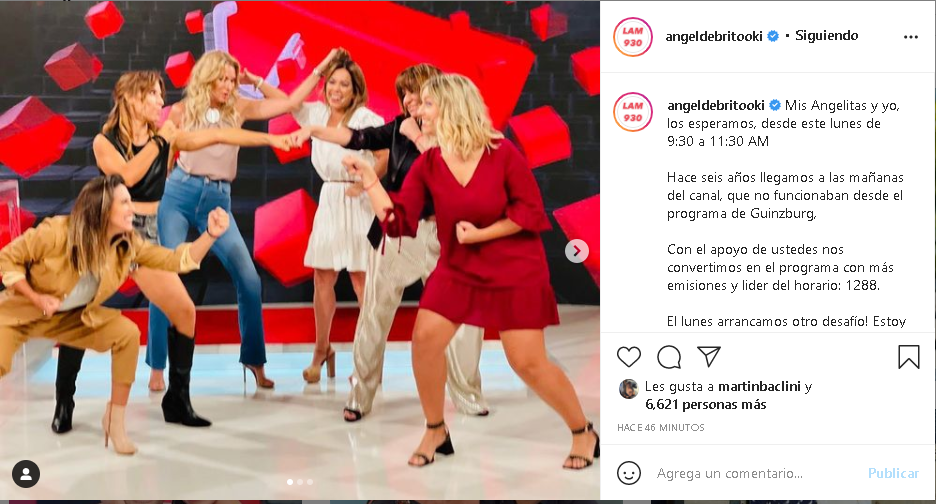Viewport: 936px width, 504px height.
Task: View the 6,621 personas más likes list
Action: 706,404
